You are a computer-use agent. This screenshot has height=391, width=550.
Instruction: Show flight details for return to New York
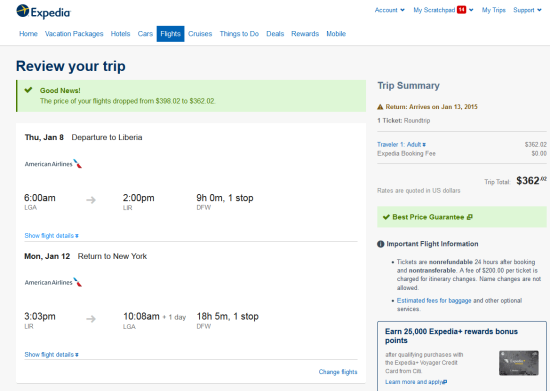coord(52,355)
